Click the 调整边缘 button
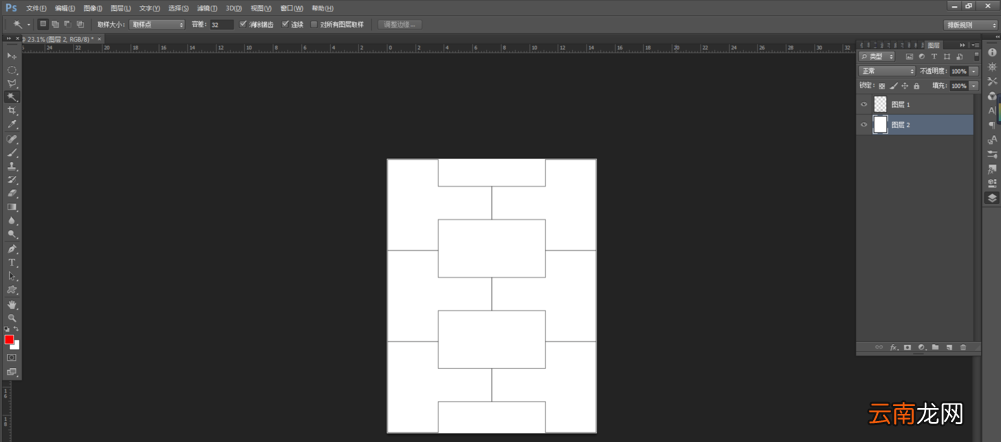1001x442 pixels. (x=400, y=24)
